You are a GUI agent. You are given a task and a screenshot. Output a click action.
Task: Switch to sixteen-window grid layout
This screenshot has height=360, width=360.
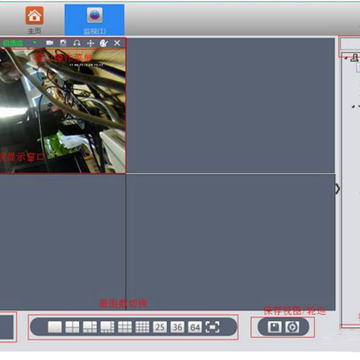pyautogui.click(x=142, y=327)
